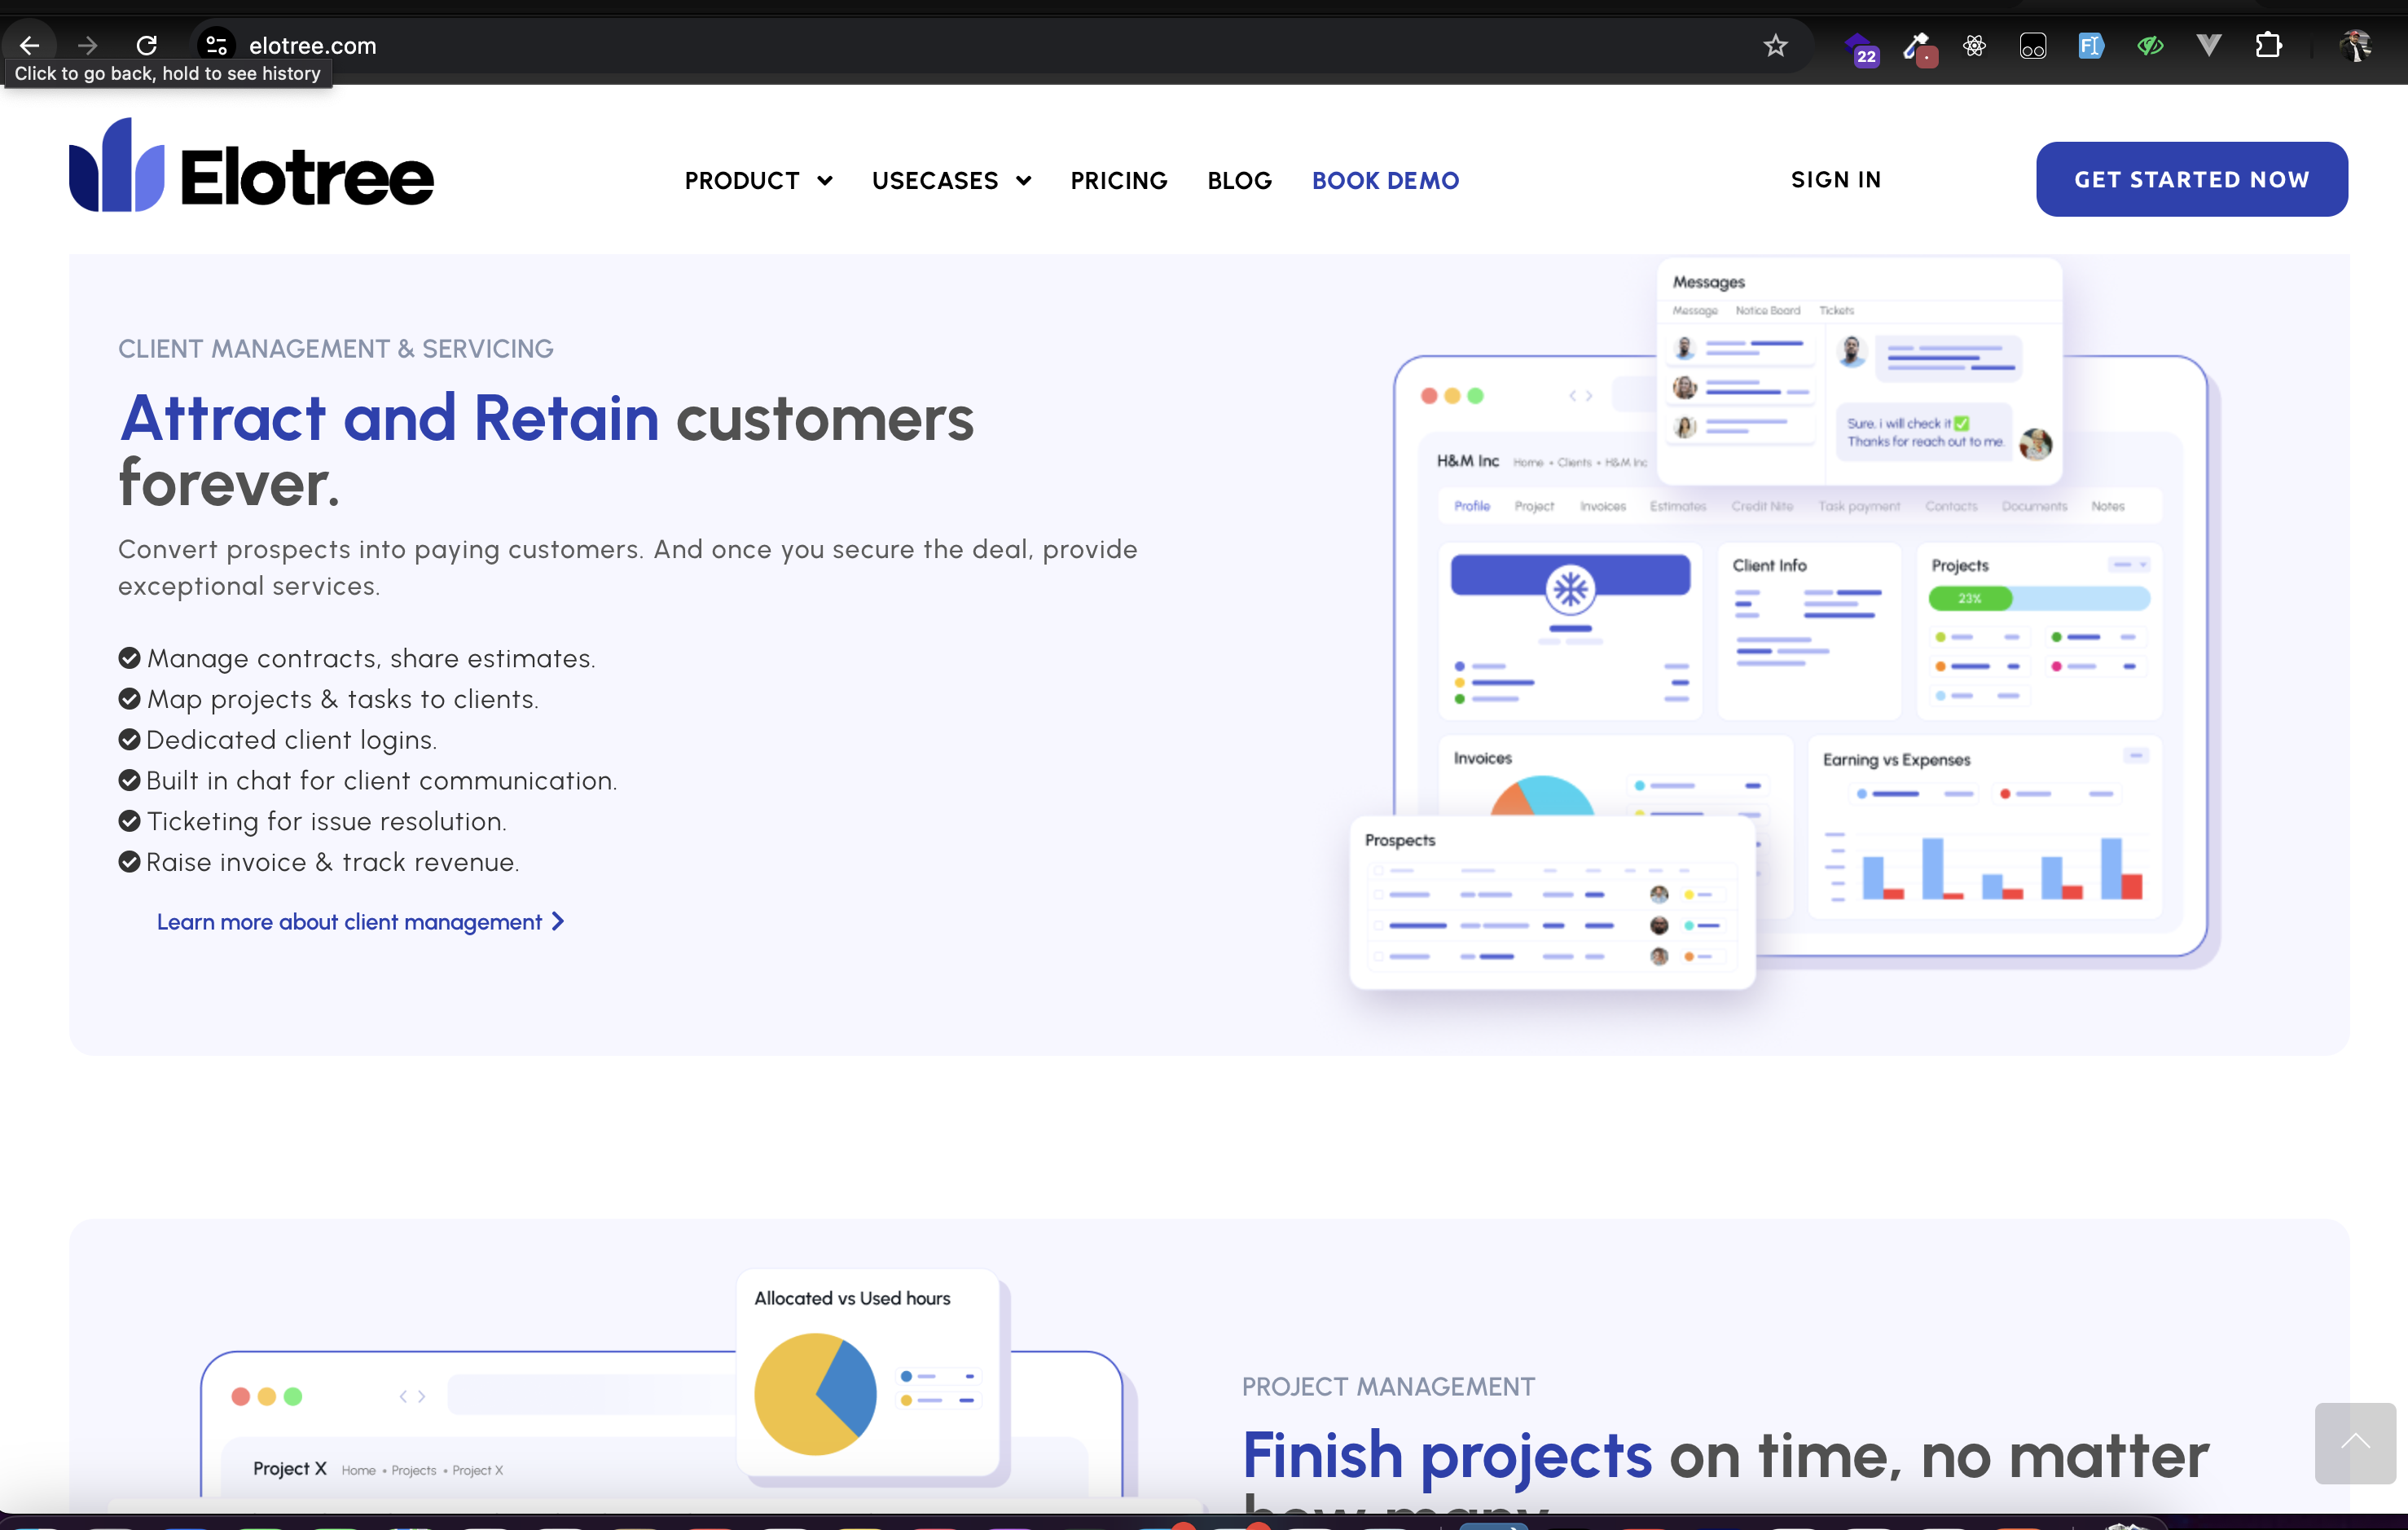Click the scroll-to-top arrow button
Image resolution: width=2408 pixels, height=1530 pixels.
[2355, 1443]
